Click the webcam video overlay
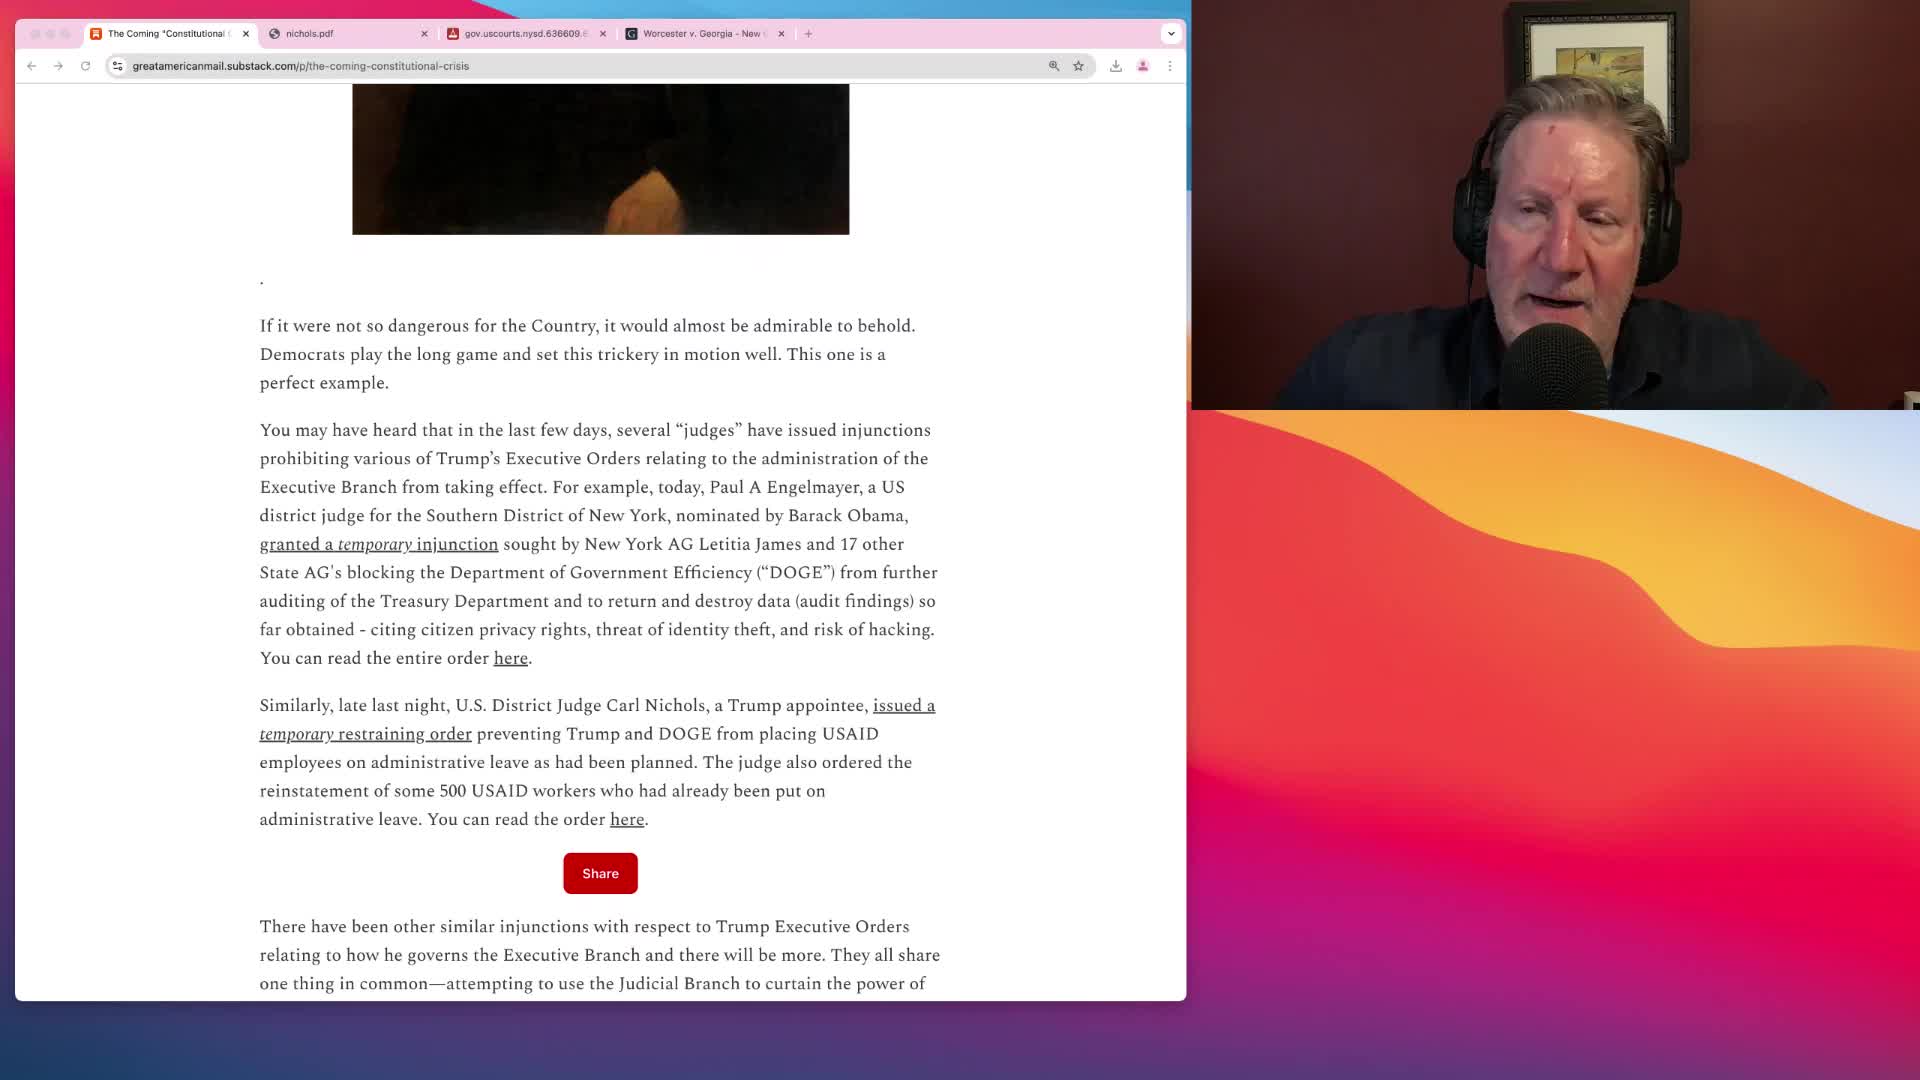Viewport: 1920px width, 1080px height. pos(1555,205)
